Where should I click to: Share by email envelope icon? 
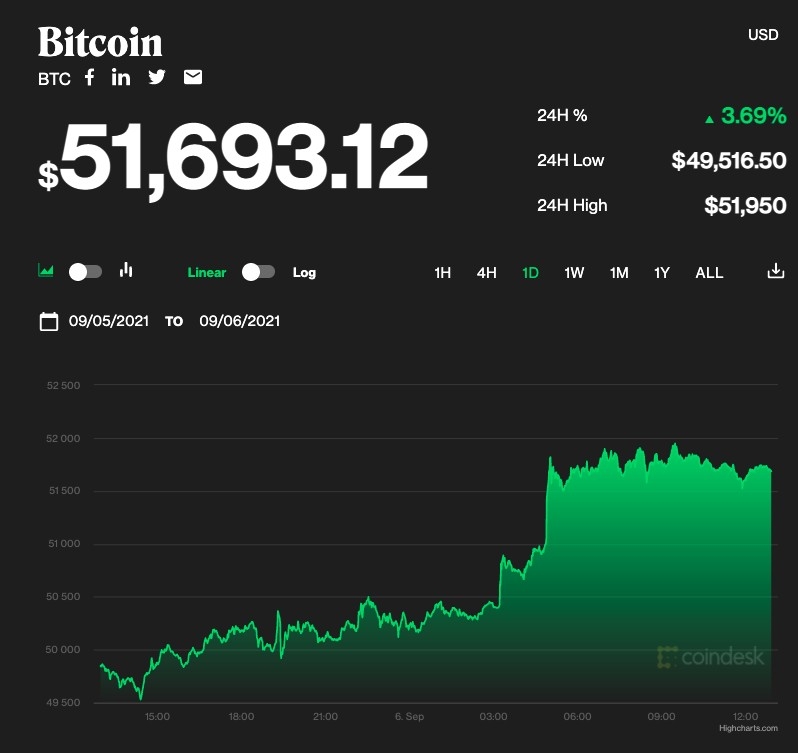pyautogui.click(x=193, y=77)
